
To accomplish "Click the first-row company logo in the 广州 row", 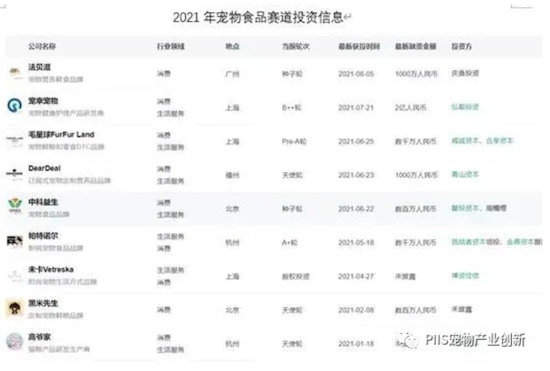I will pos(14,72).
